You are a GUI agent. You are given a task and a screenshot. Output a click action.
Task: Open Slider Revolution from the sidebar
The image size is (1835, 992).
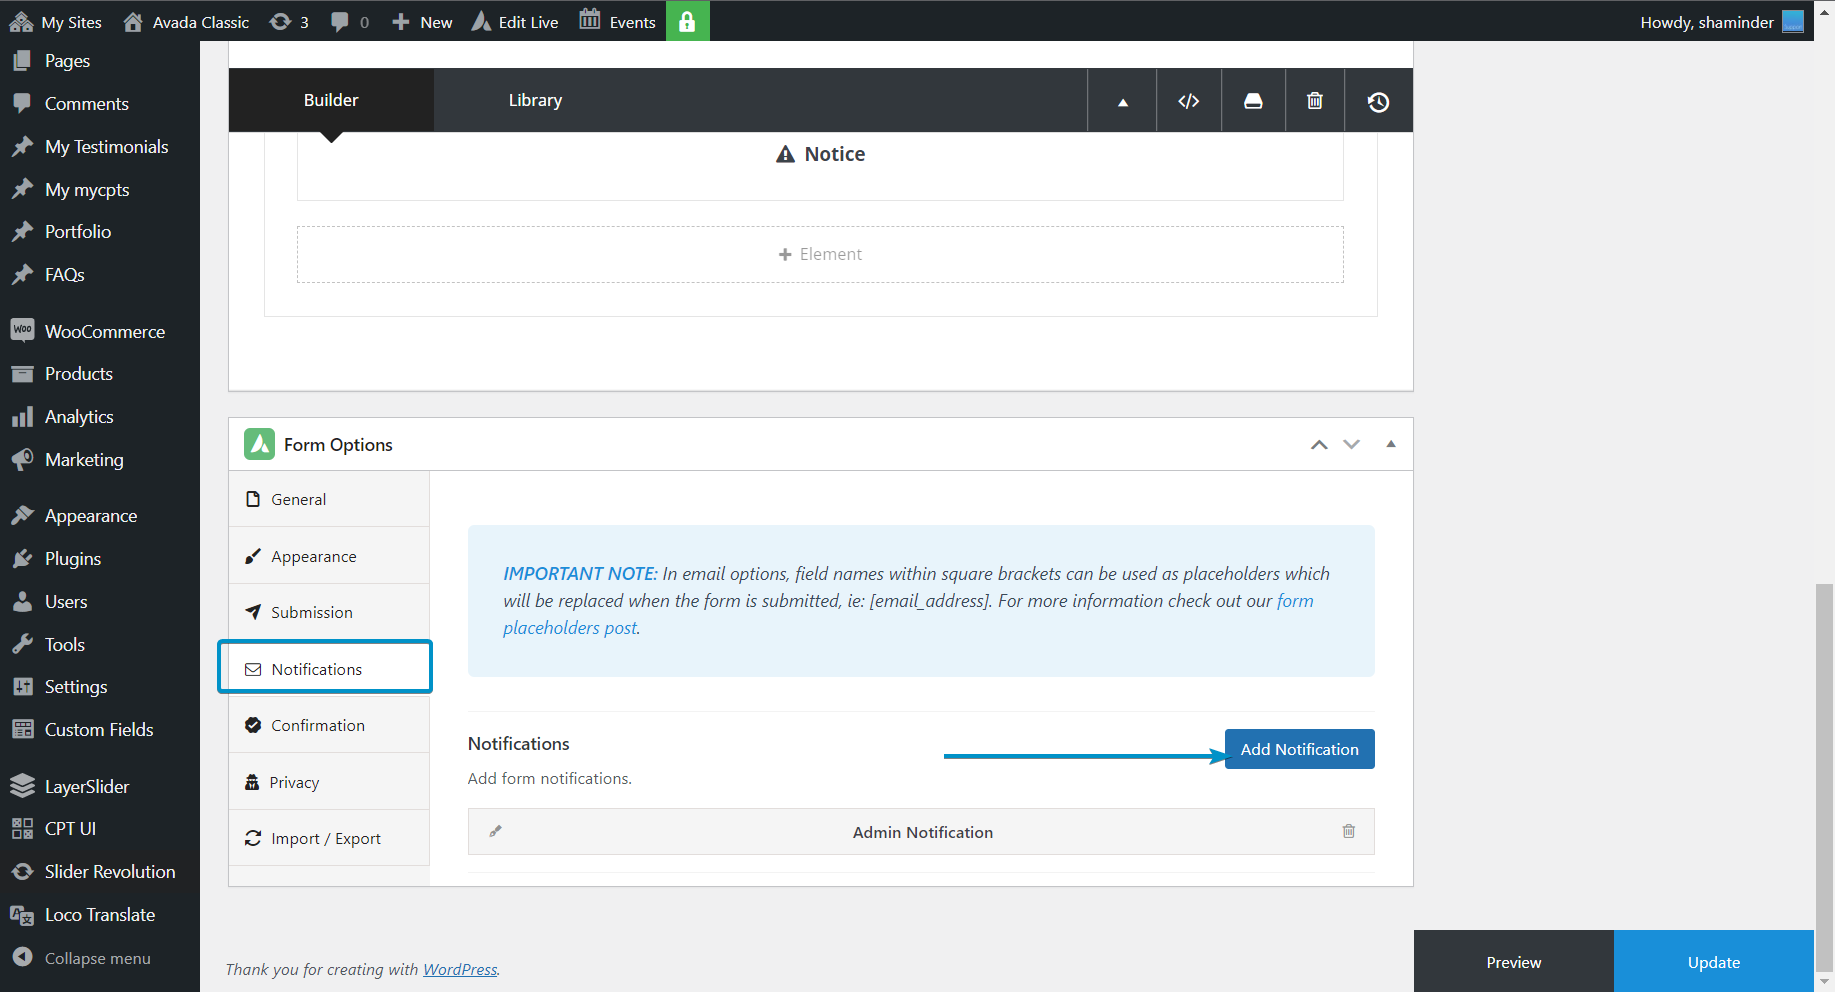[109, 871]
